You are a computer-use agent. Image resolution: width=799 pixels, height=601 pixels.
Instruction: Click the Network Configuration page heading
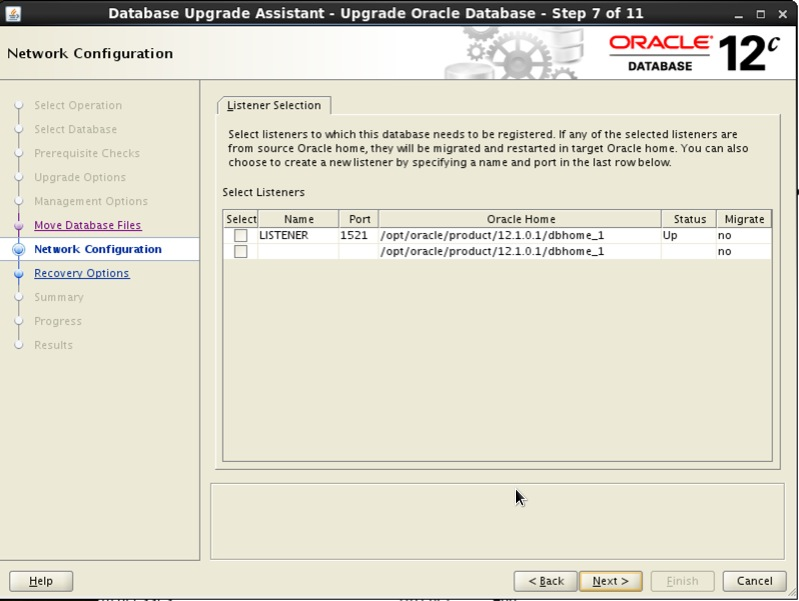pyautogui.click(x=90, y=54)
